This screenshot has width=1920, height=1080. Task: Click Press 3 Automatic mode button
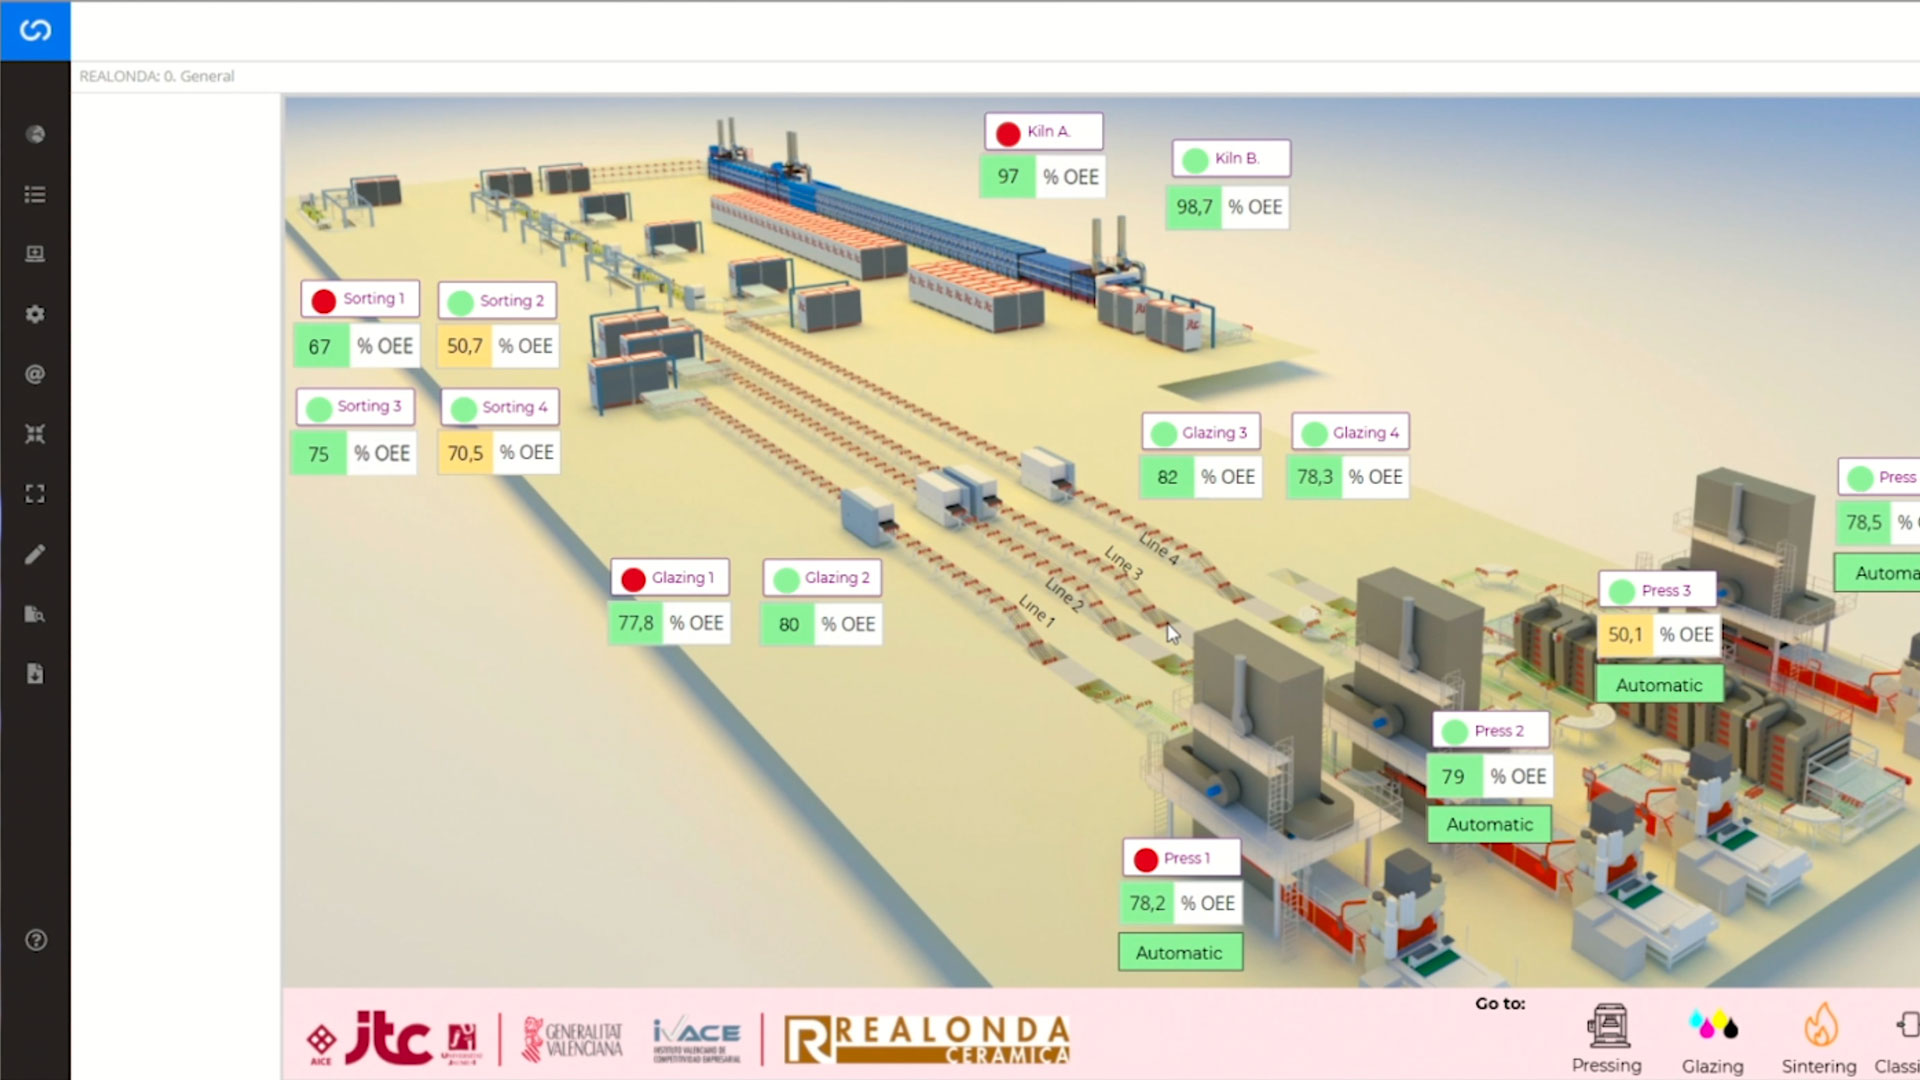click(1659, 685)
